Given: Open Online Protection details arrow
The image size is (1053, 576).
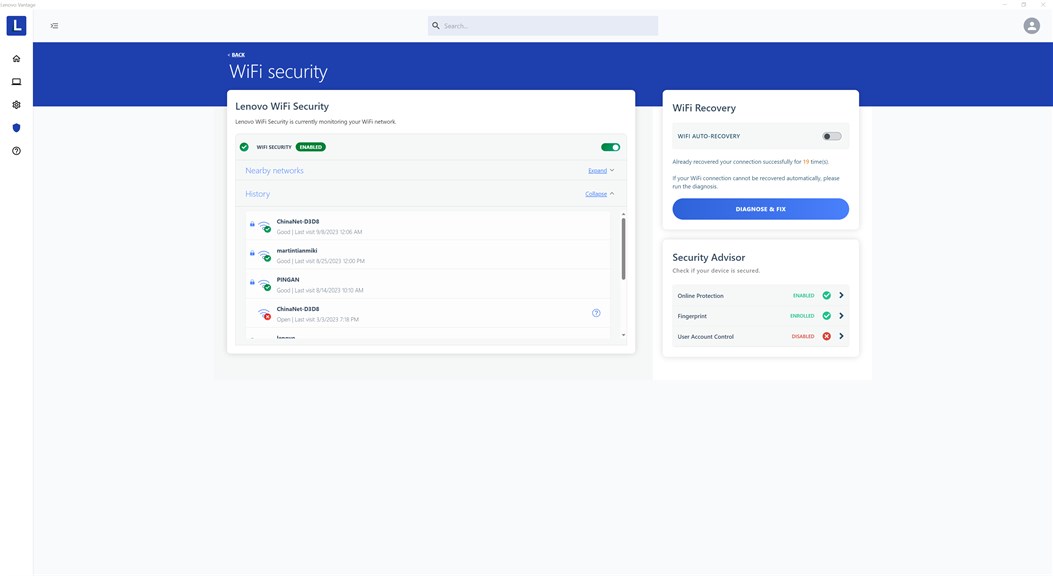Looking at the screenshot, I should [841, 295].
